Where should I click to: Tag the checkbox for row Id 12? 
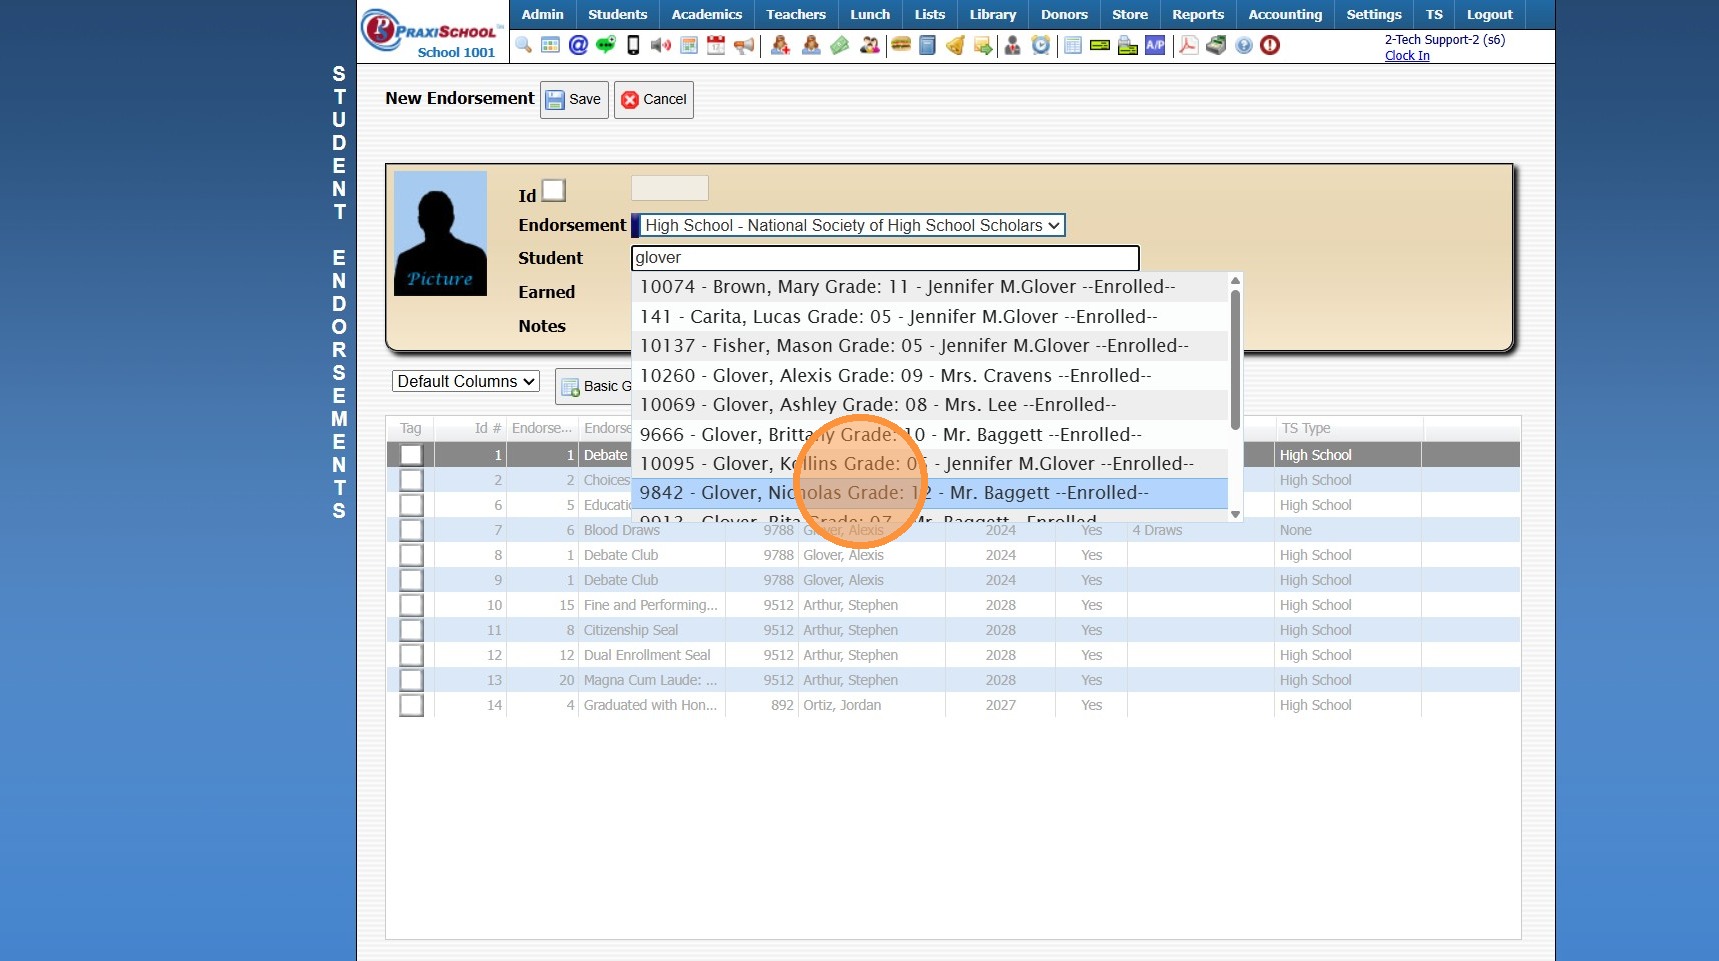(411, 655)
